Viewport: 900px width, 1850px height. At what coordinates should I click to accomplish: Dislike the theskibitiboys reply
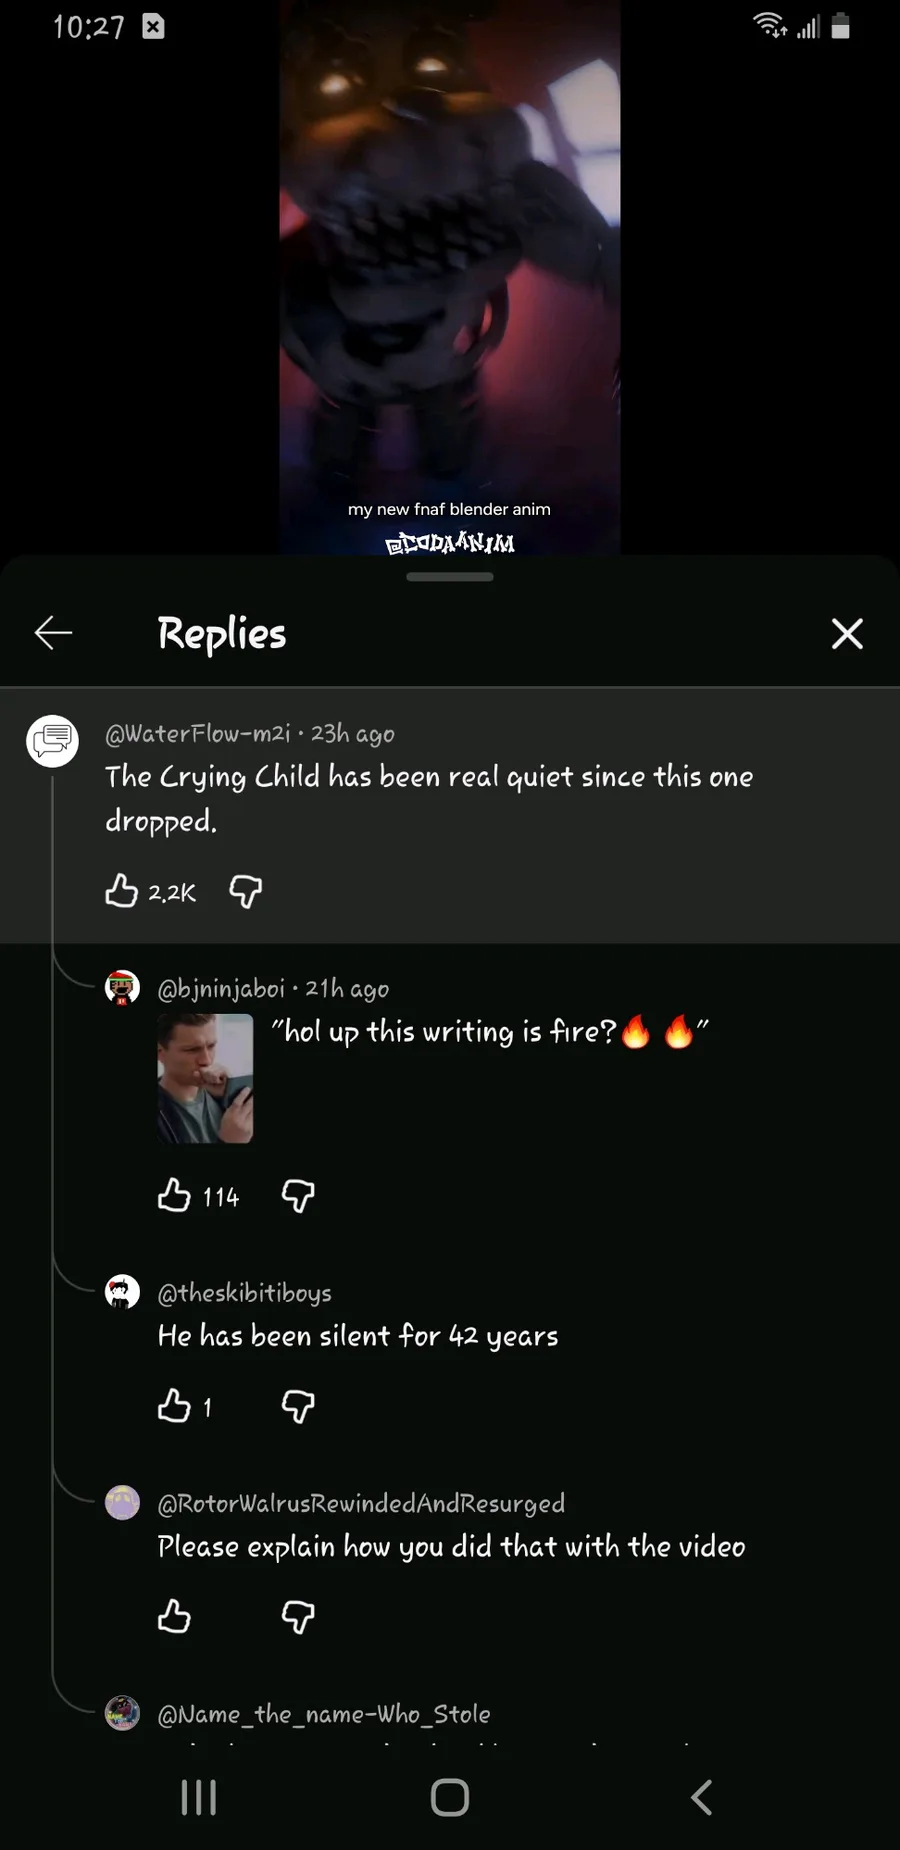(x=298, y=1406)
